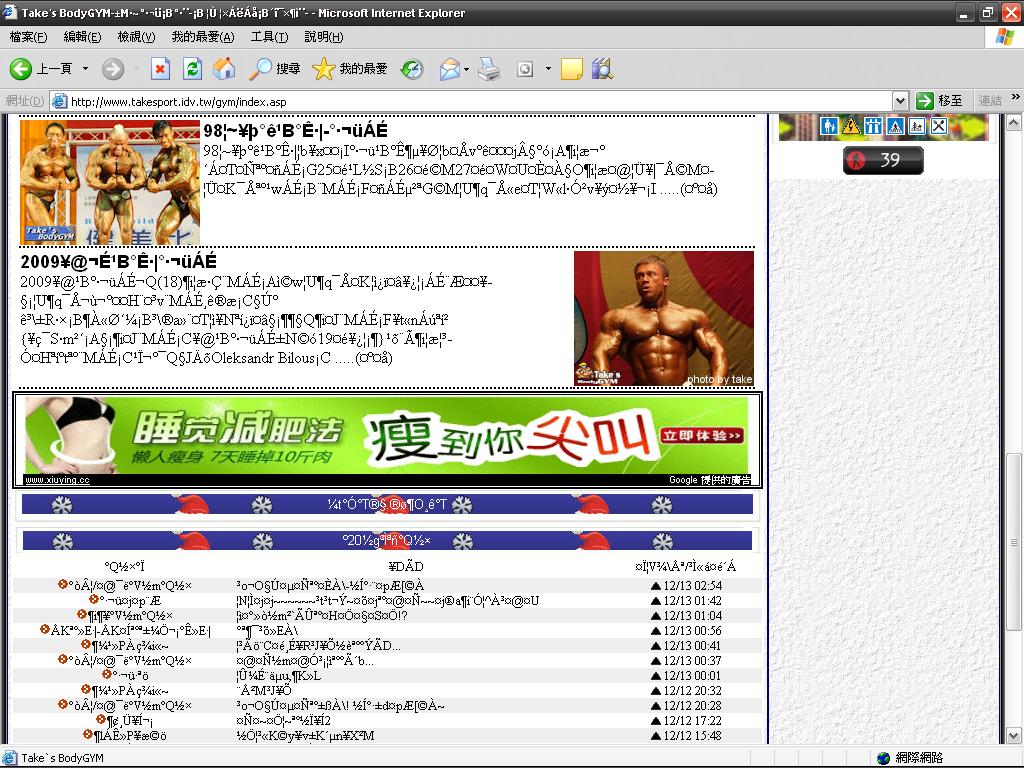Open the Tools (工具) menu

[269, 37]
